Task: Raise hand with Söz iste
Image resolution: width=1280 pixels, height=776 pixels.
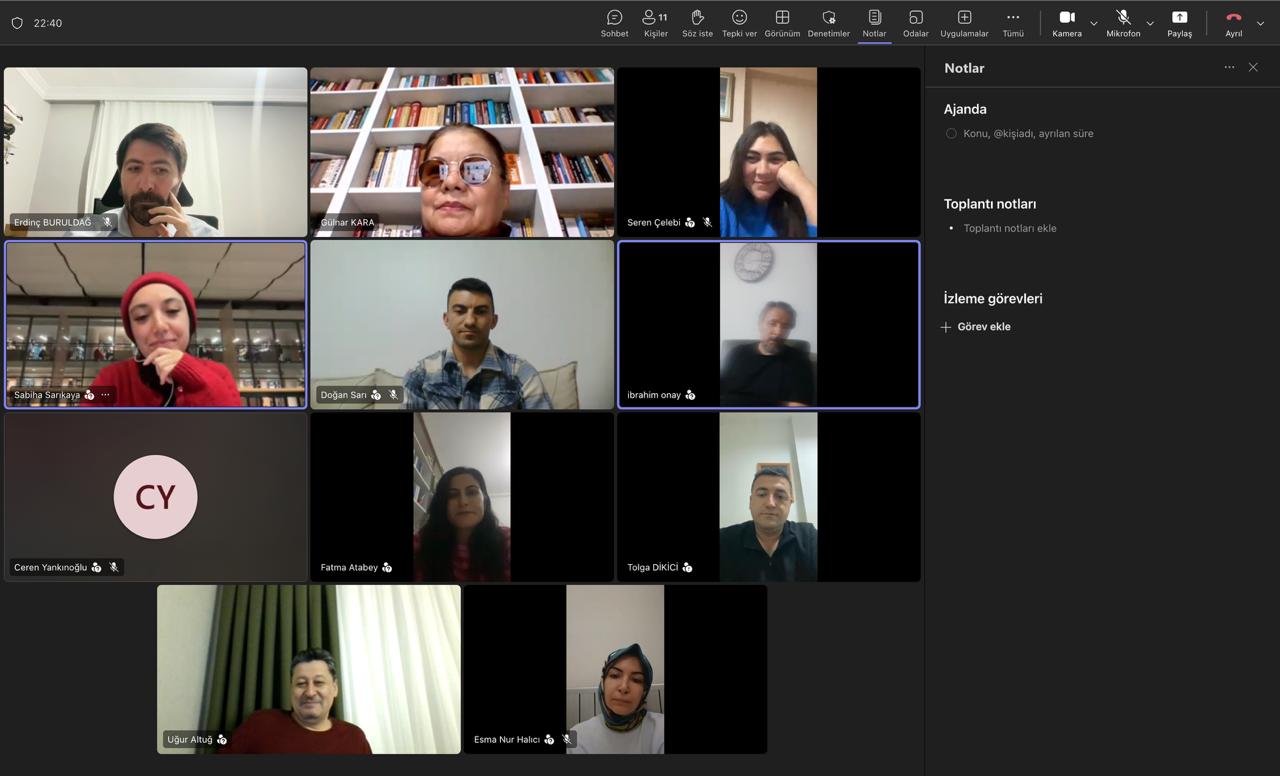Action: click(x=697, y=23)
